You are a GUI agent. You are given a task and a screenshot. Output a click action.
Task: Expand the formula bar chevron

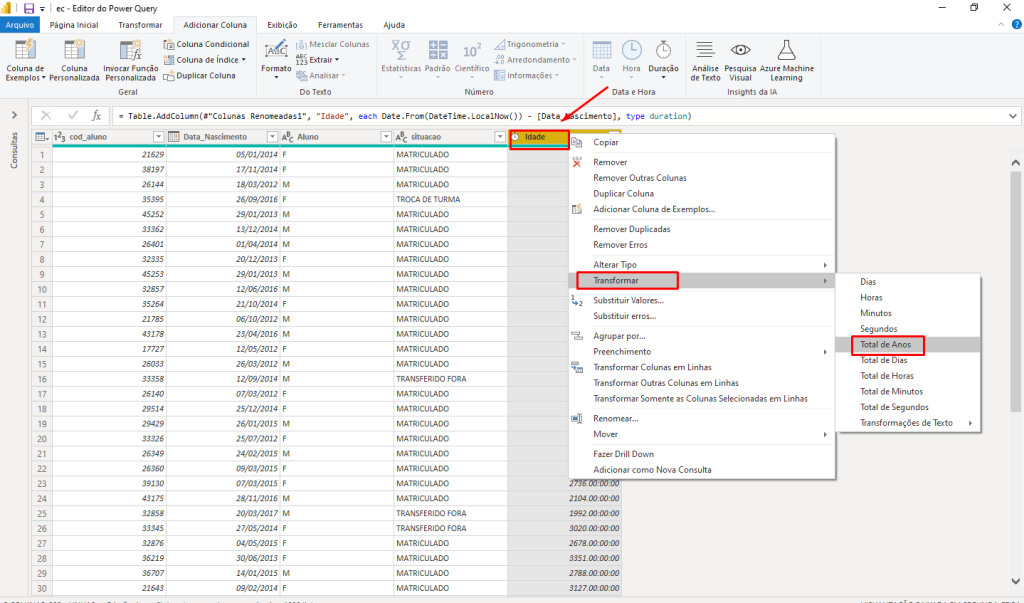(x=1012, y=116)
